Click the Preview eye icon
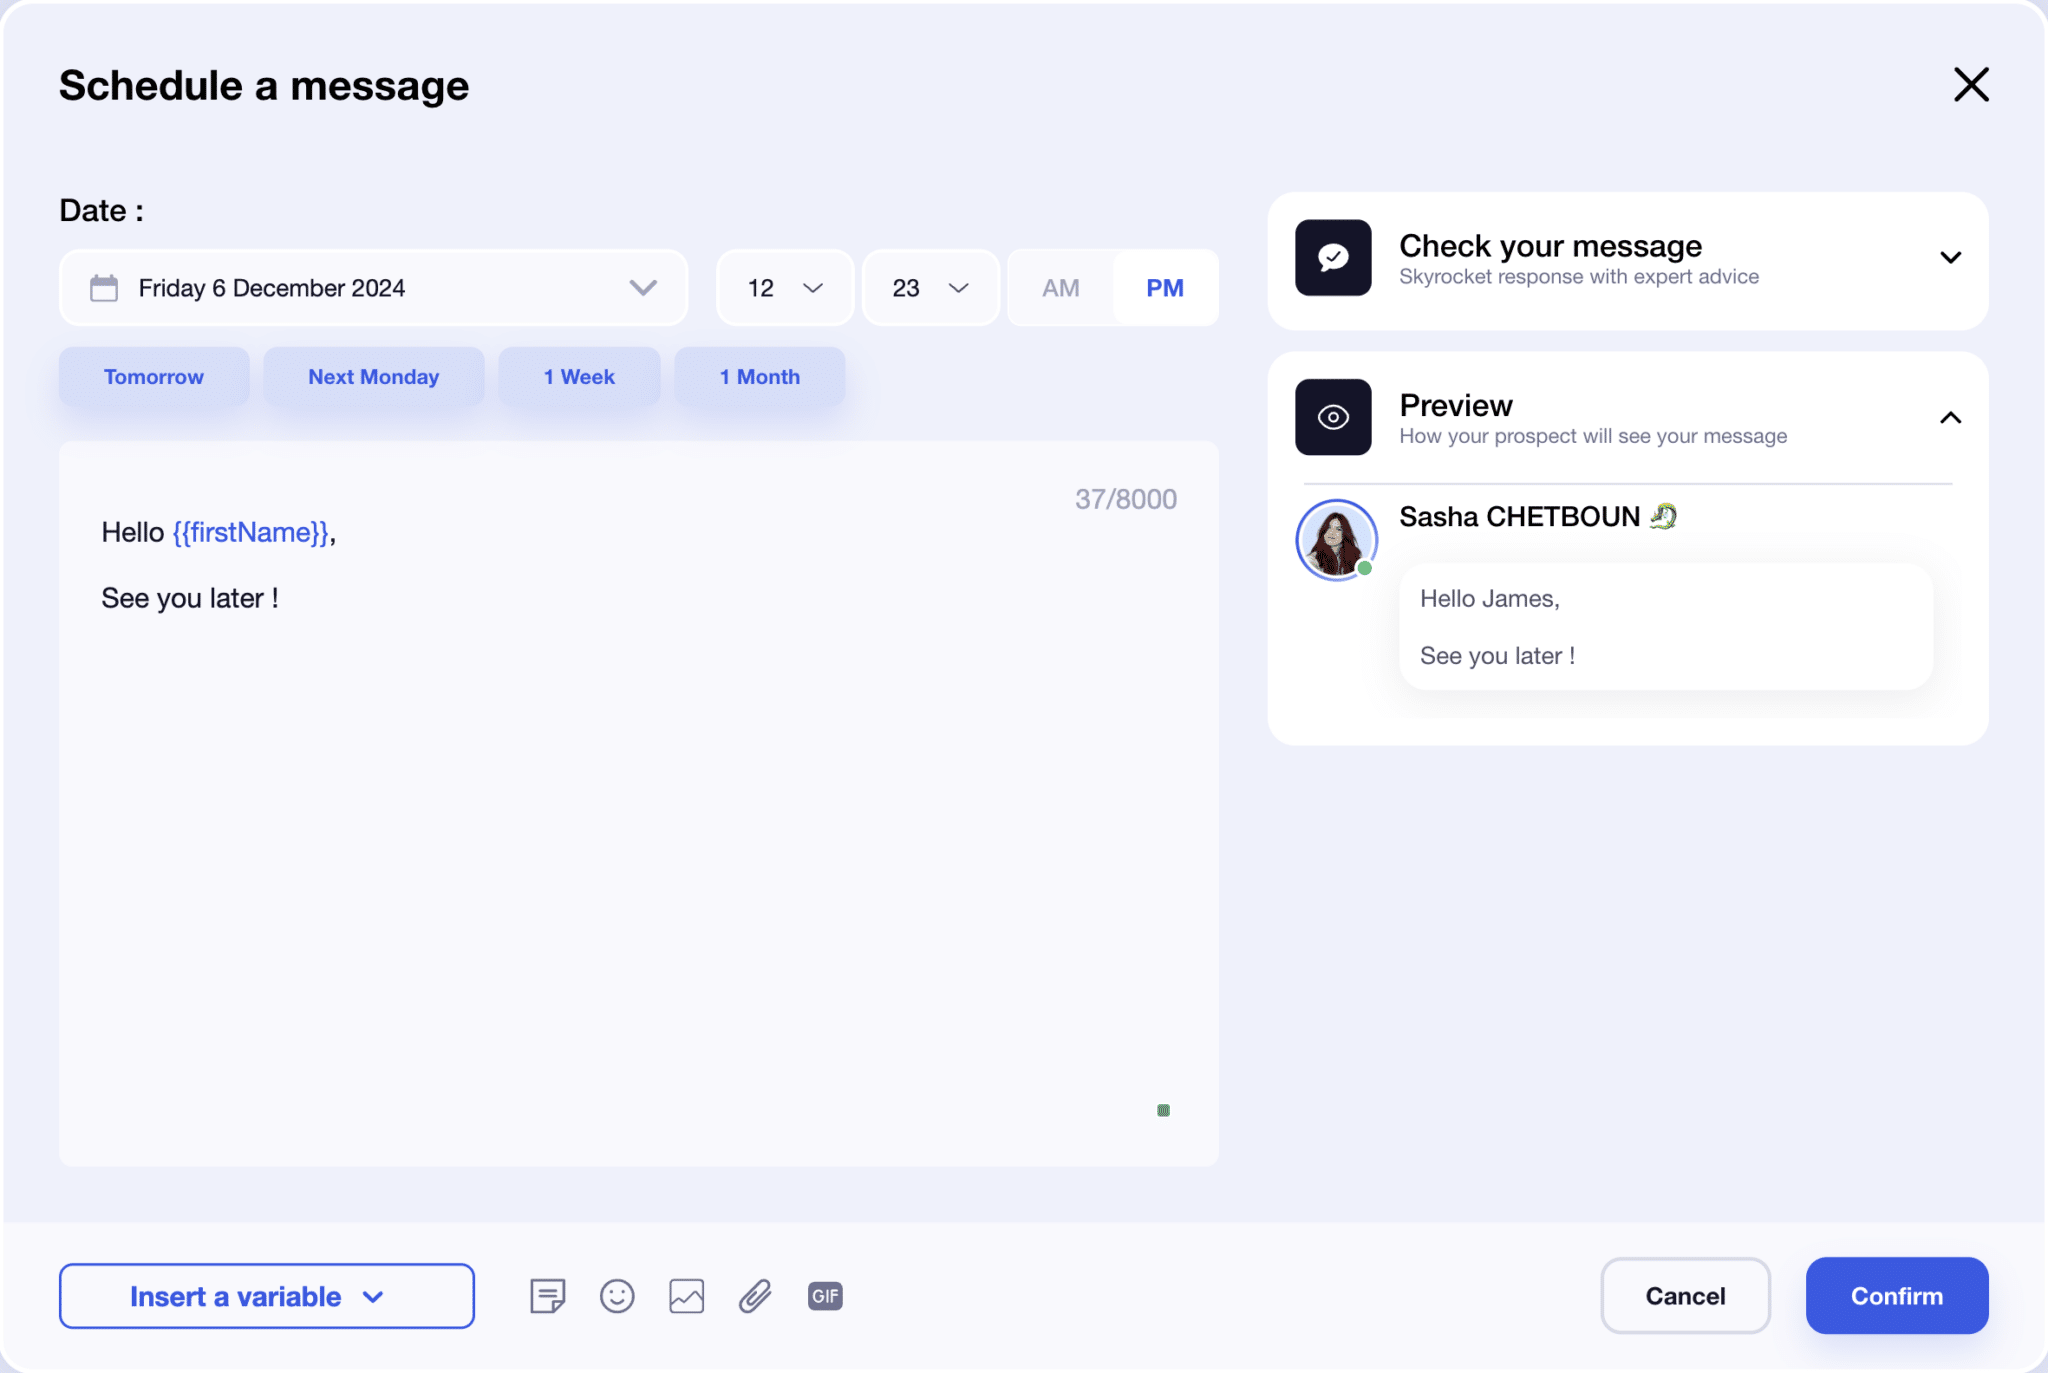The height and width of the screenshot is (1373, 2048). tap(1334, 417)
